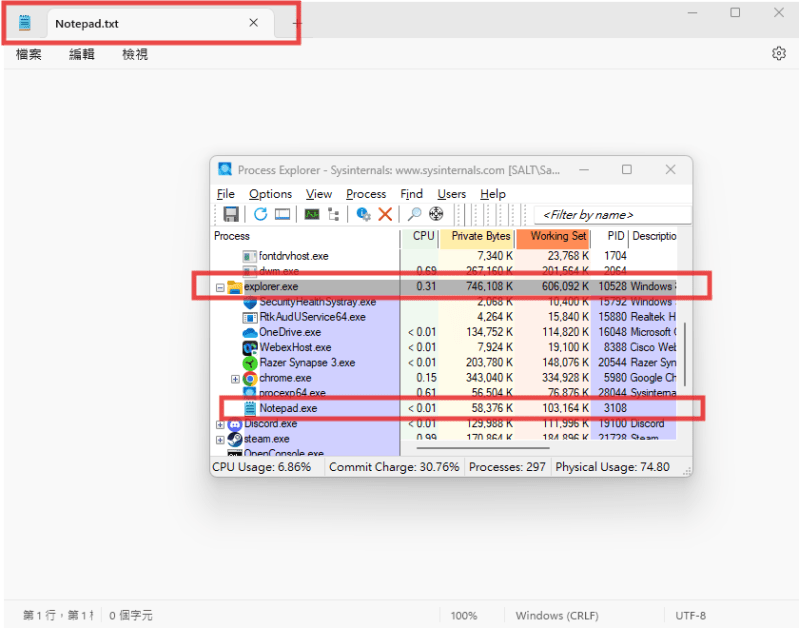799x628 pixels.
Task: Click the vertical scrollbar in the process list
Action: coord(685,354)
